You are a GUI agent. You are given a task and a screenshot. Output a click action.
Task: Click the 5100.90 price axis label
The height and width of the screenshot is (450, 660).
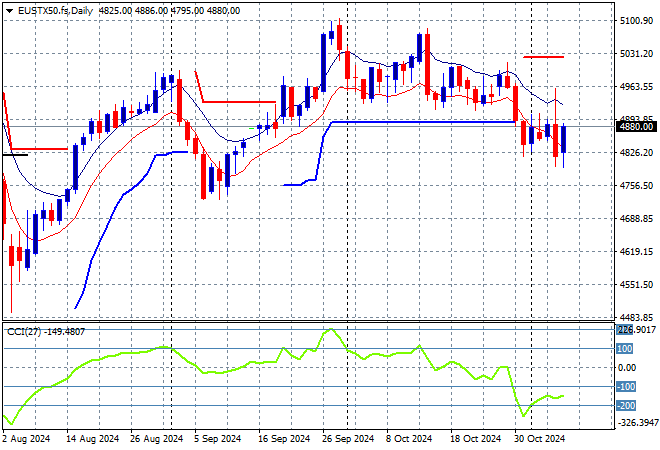click(636, 21)
